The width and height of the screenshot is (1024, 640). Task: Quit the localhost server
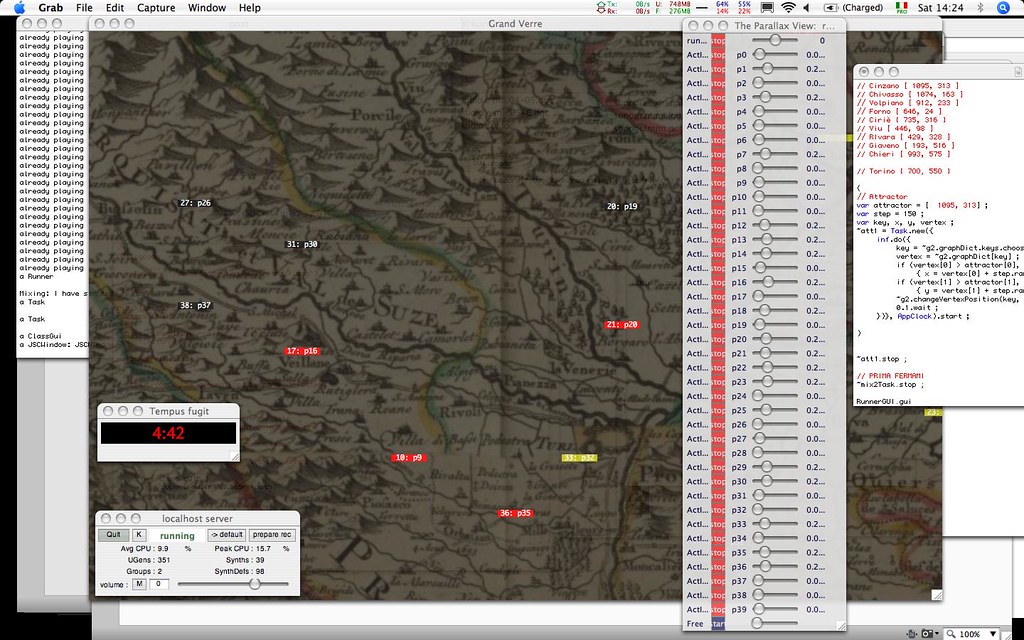112,534
